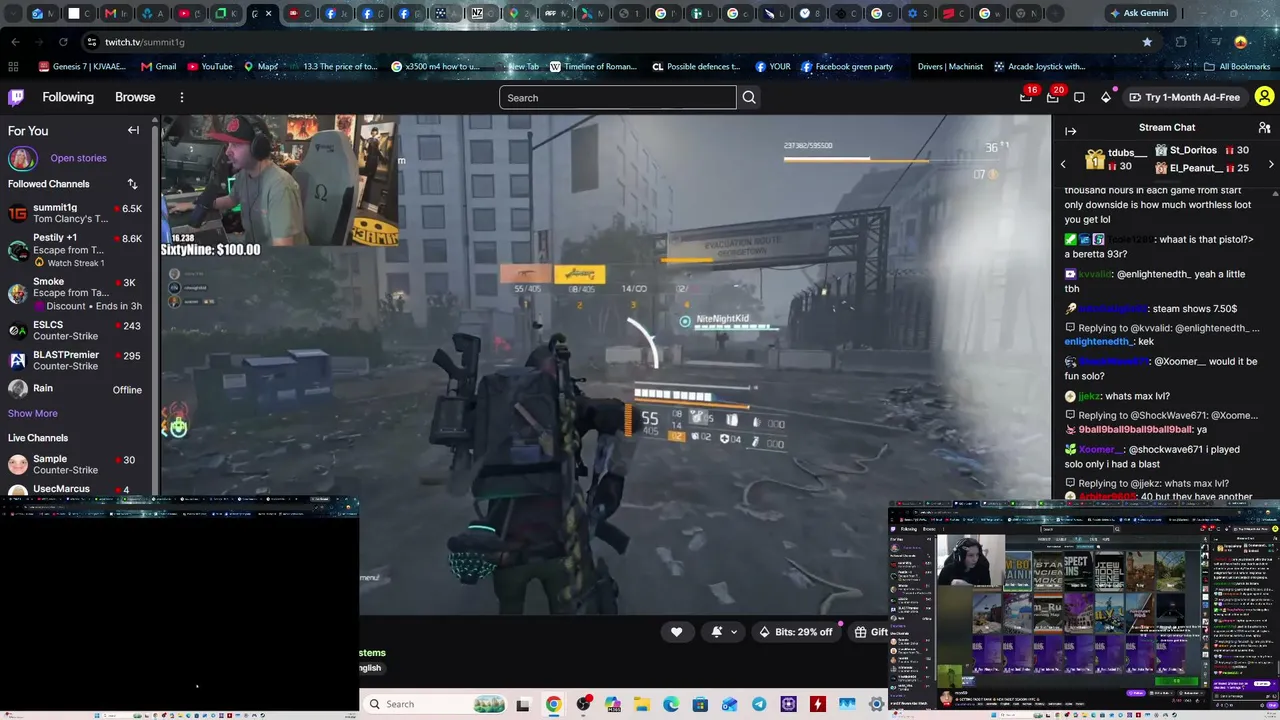
Task: Click the Gift a sub button
Action: [x=870, y=632]
